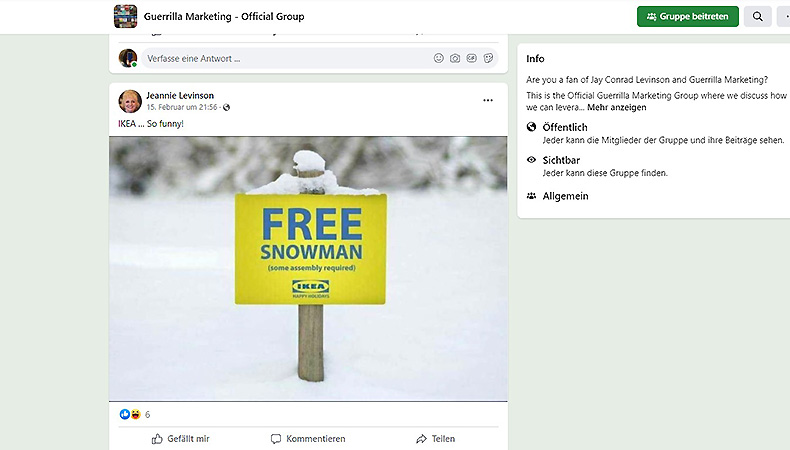Share the post with Teilen
The width and height of the screenshot is (790, 450).
pyautogui.click(x=436, y=439)
